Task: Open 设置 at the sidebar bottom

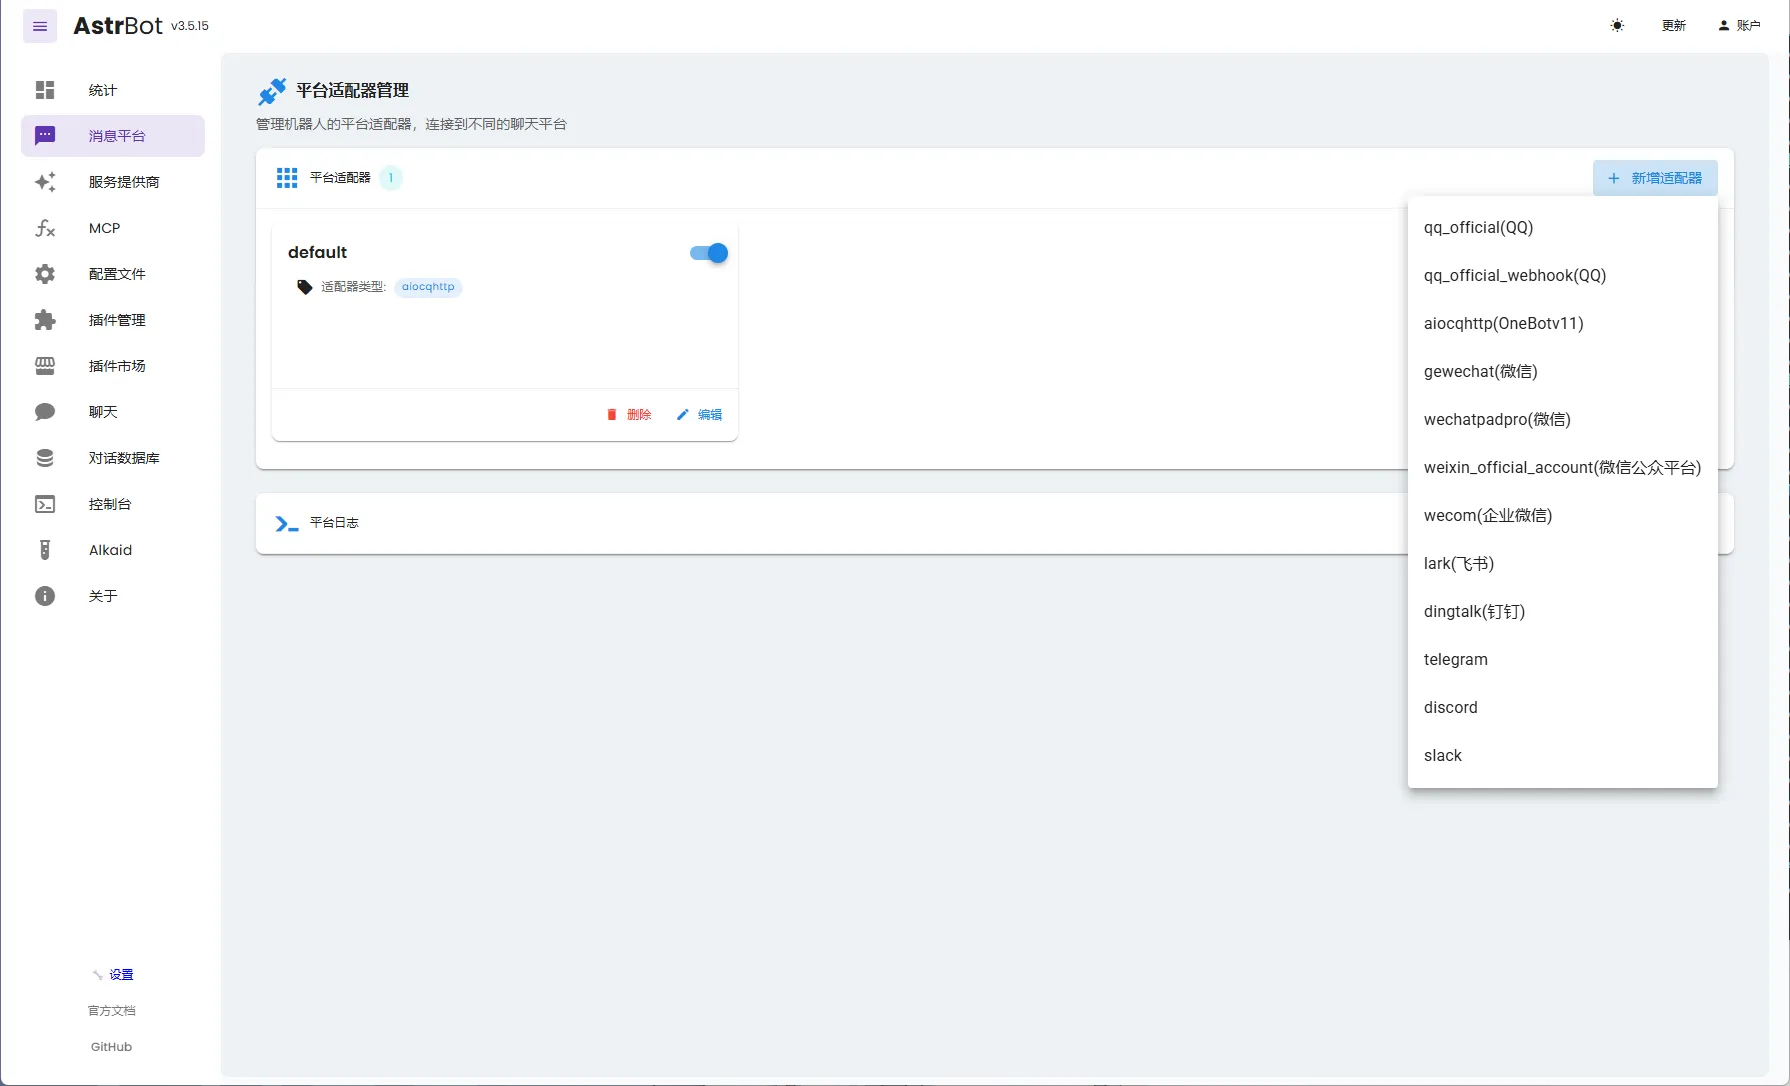Action: [x=113, y=975]
